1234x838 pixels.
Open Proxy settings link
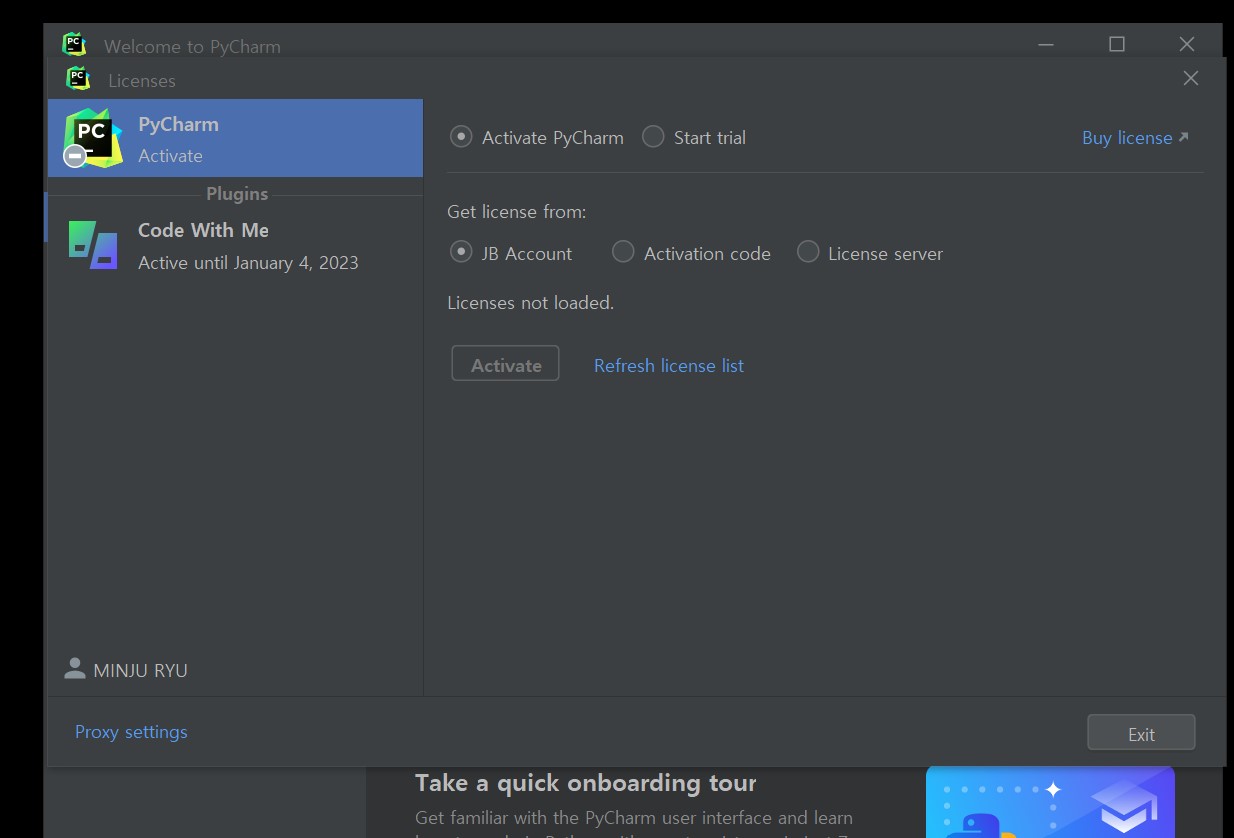pos(131,732)
